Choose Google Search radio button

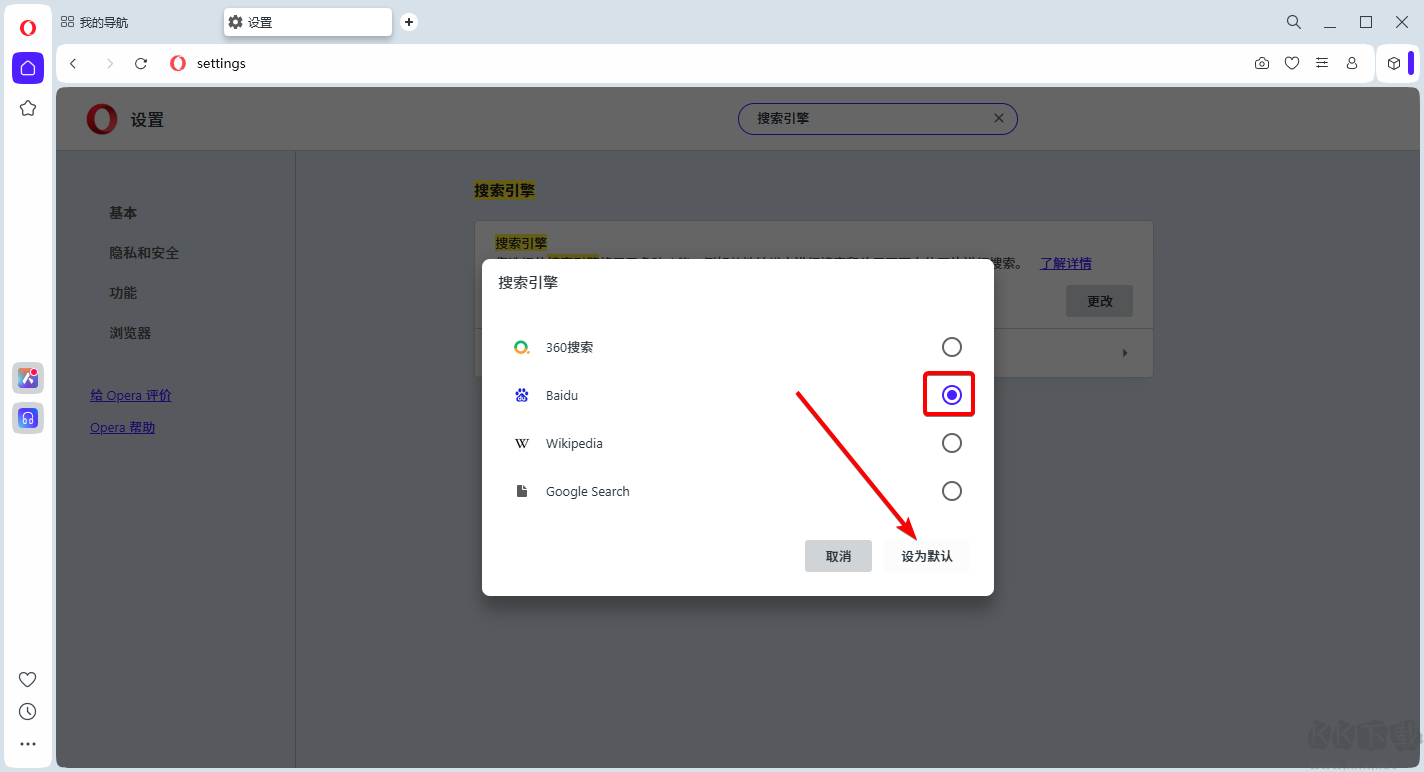tap(951, 491)
